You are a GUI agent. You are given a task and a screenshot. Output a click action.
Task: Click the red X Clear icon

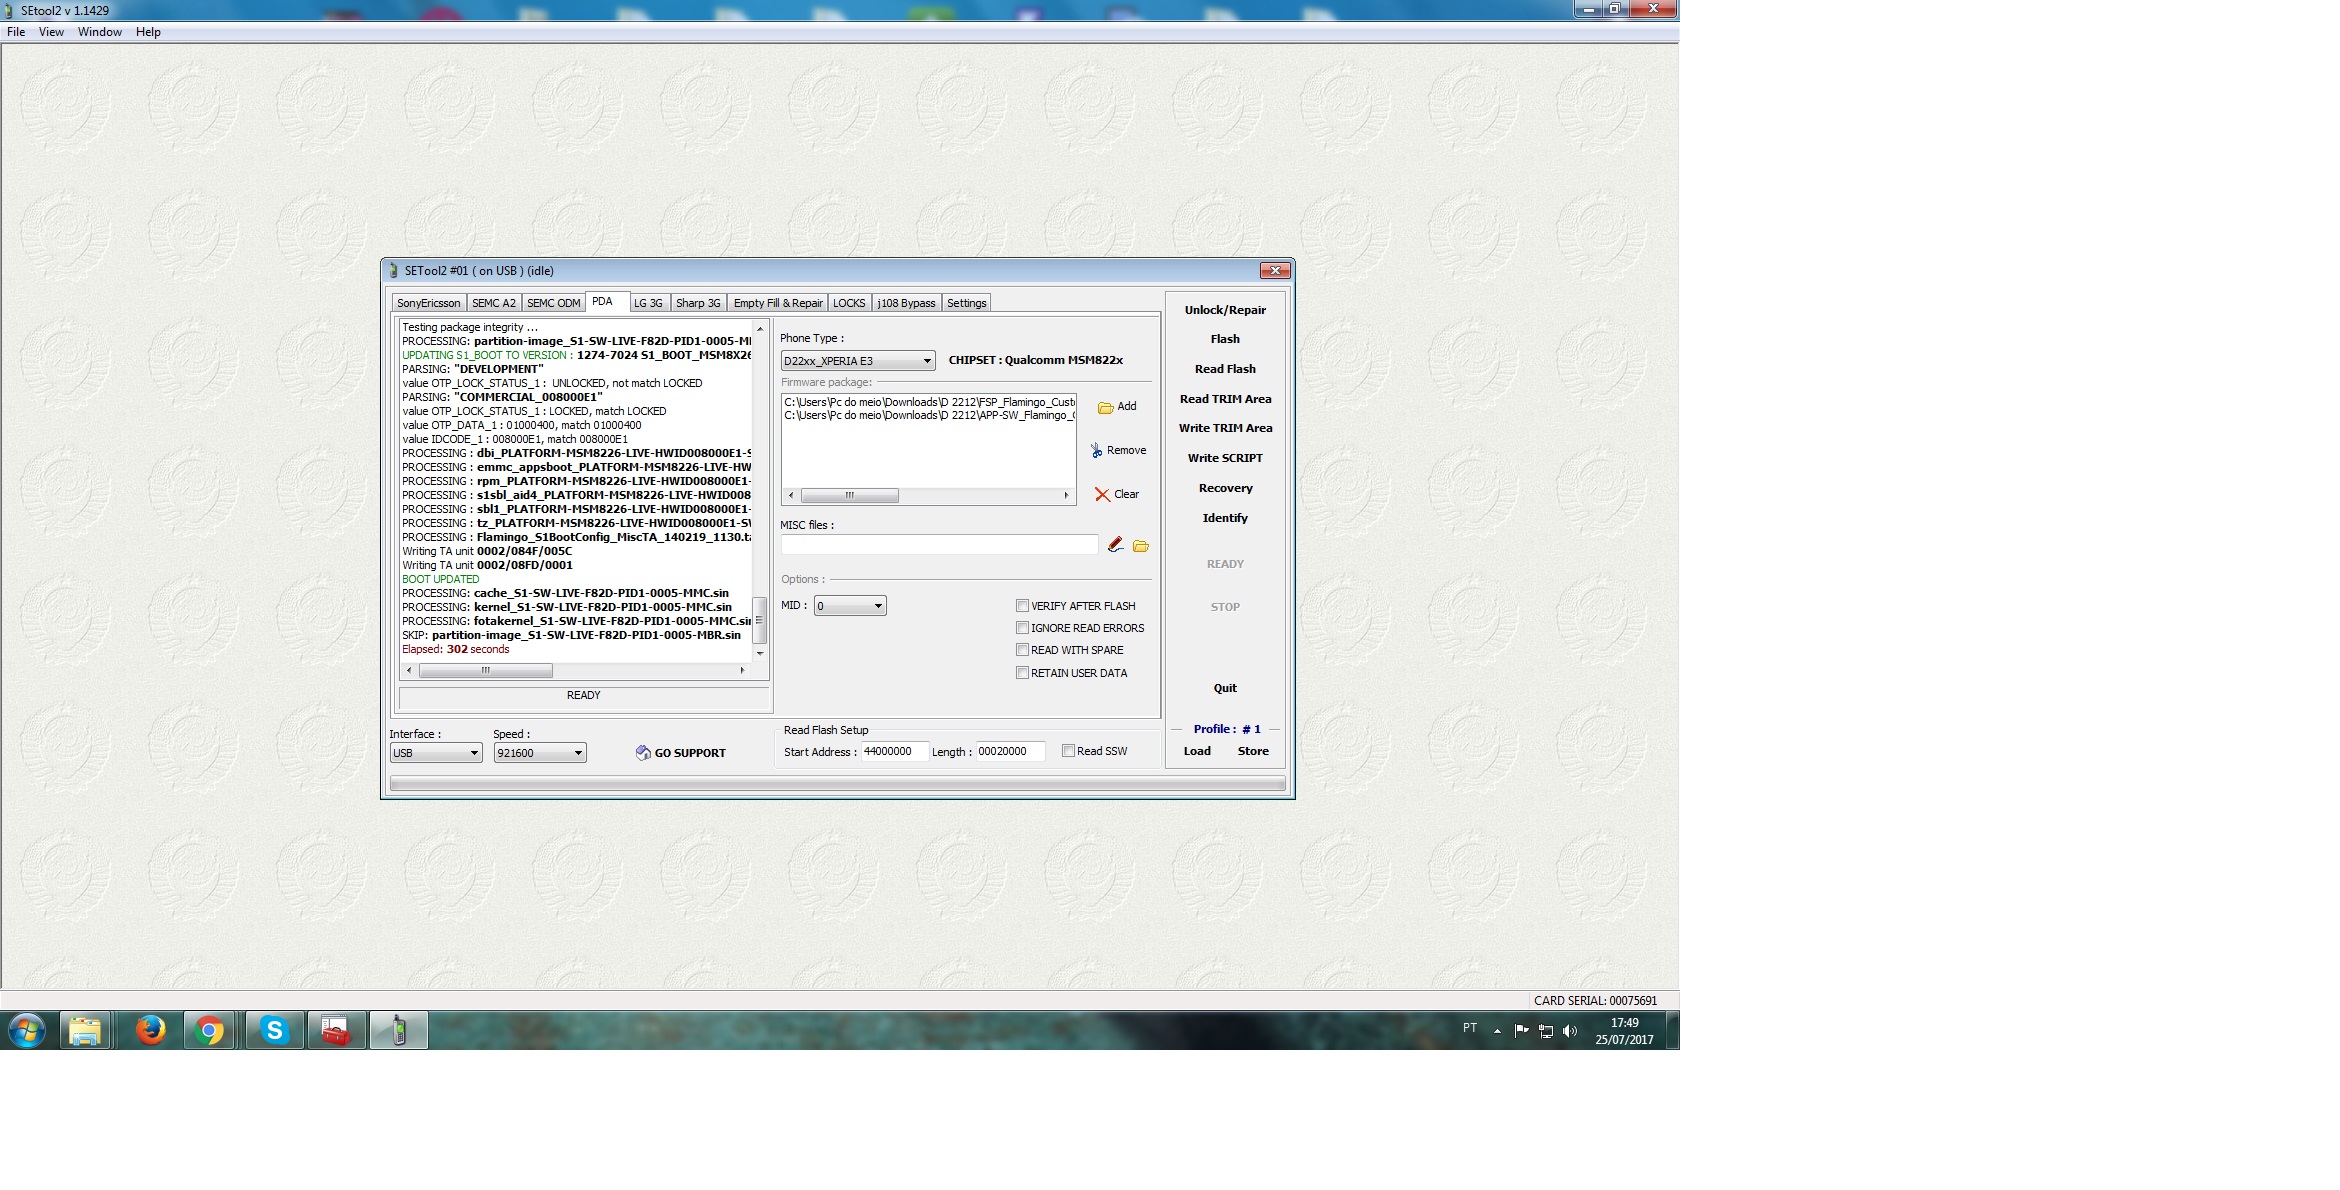click(1102, 495)
